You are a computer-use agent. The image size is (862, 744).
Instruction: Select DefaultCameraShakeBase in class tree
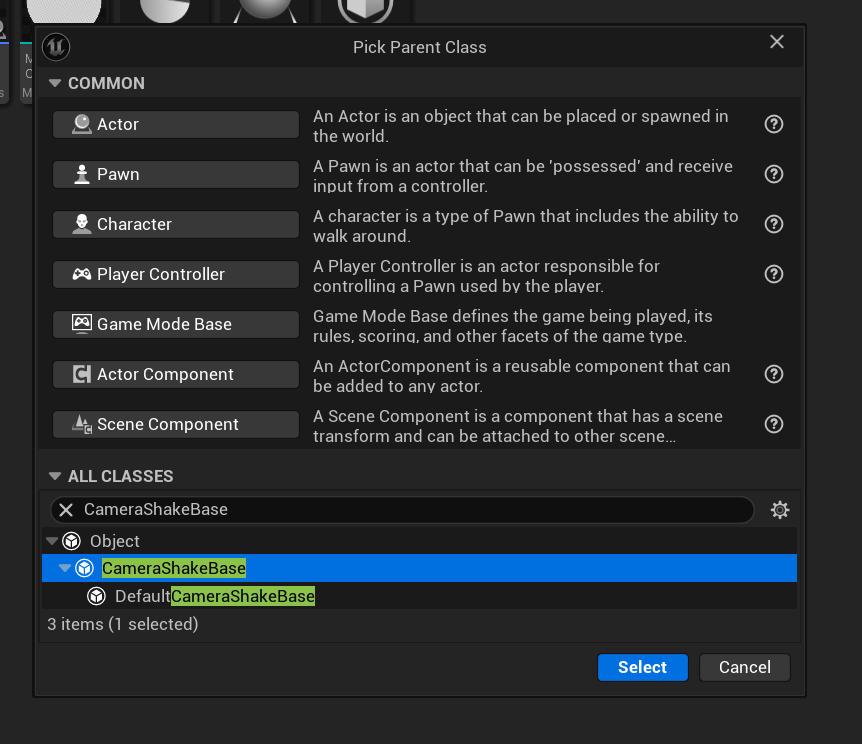[215, 596]
